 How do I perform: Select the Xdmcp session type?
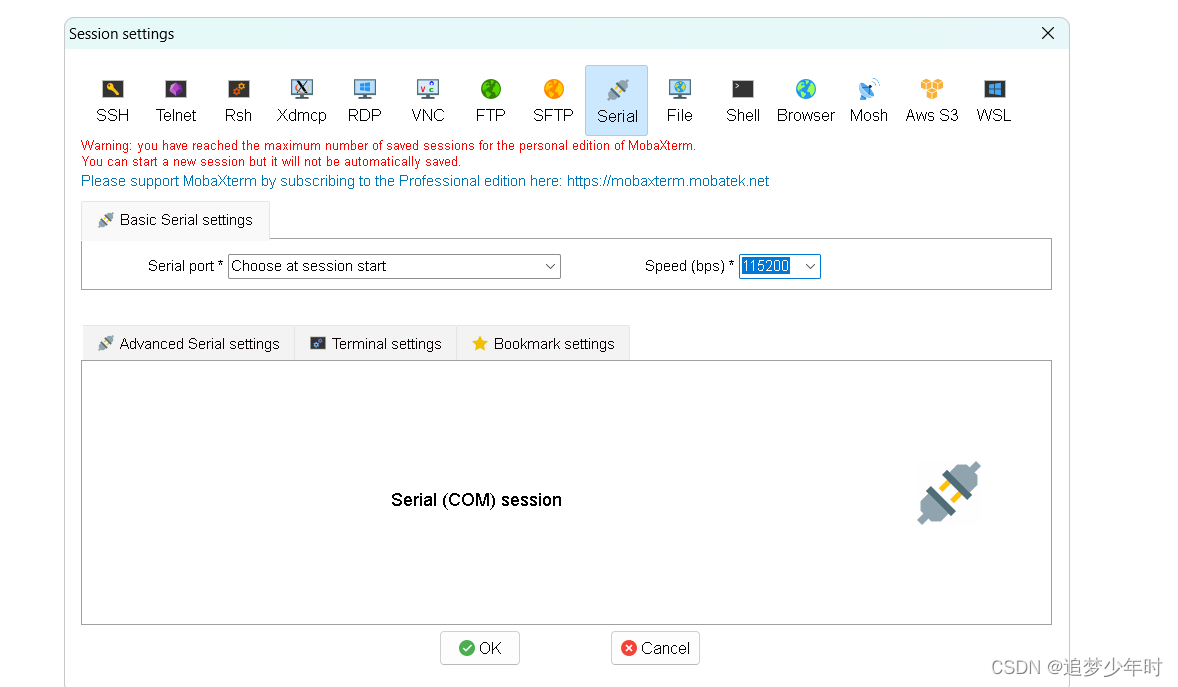click(x=301, y=101)
